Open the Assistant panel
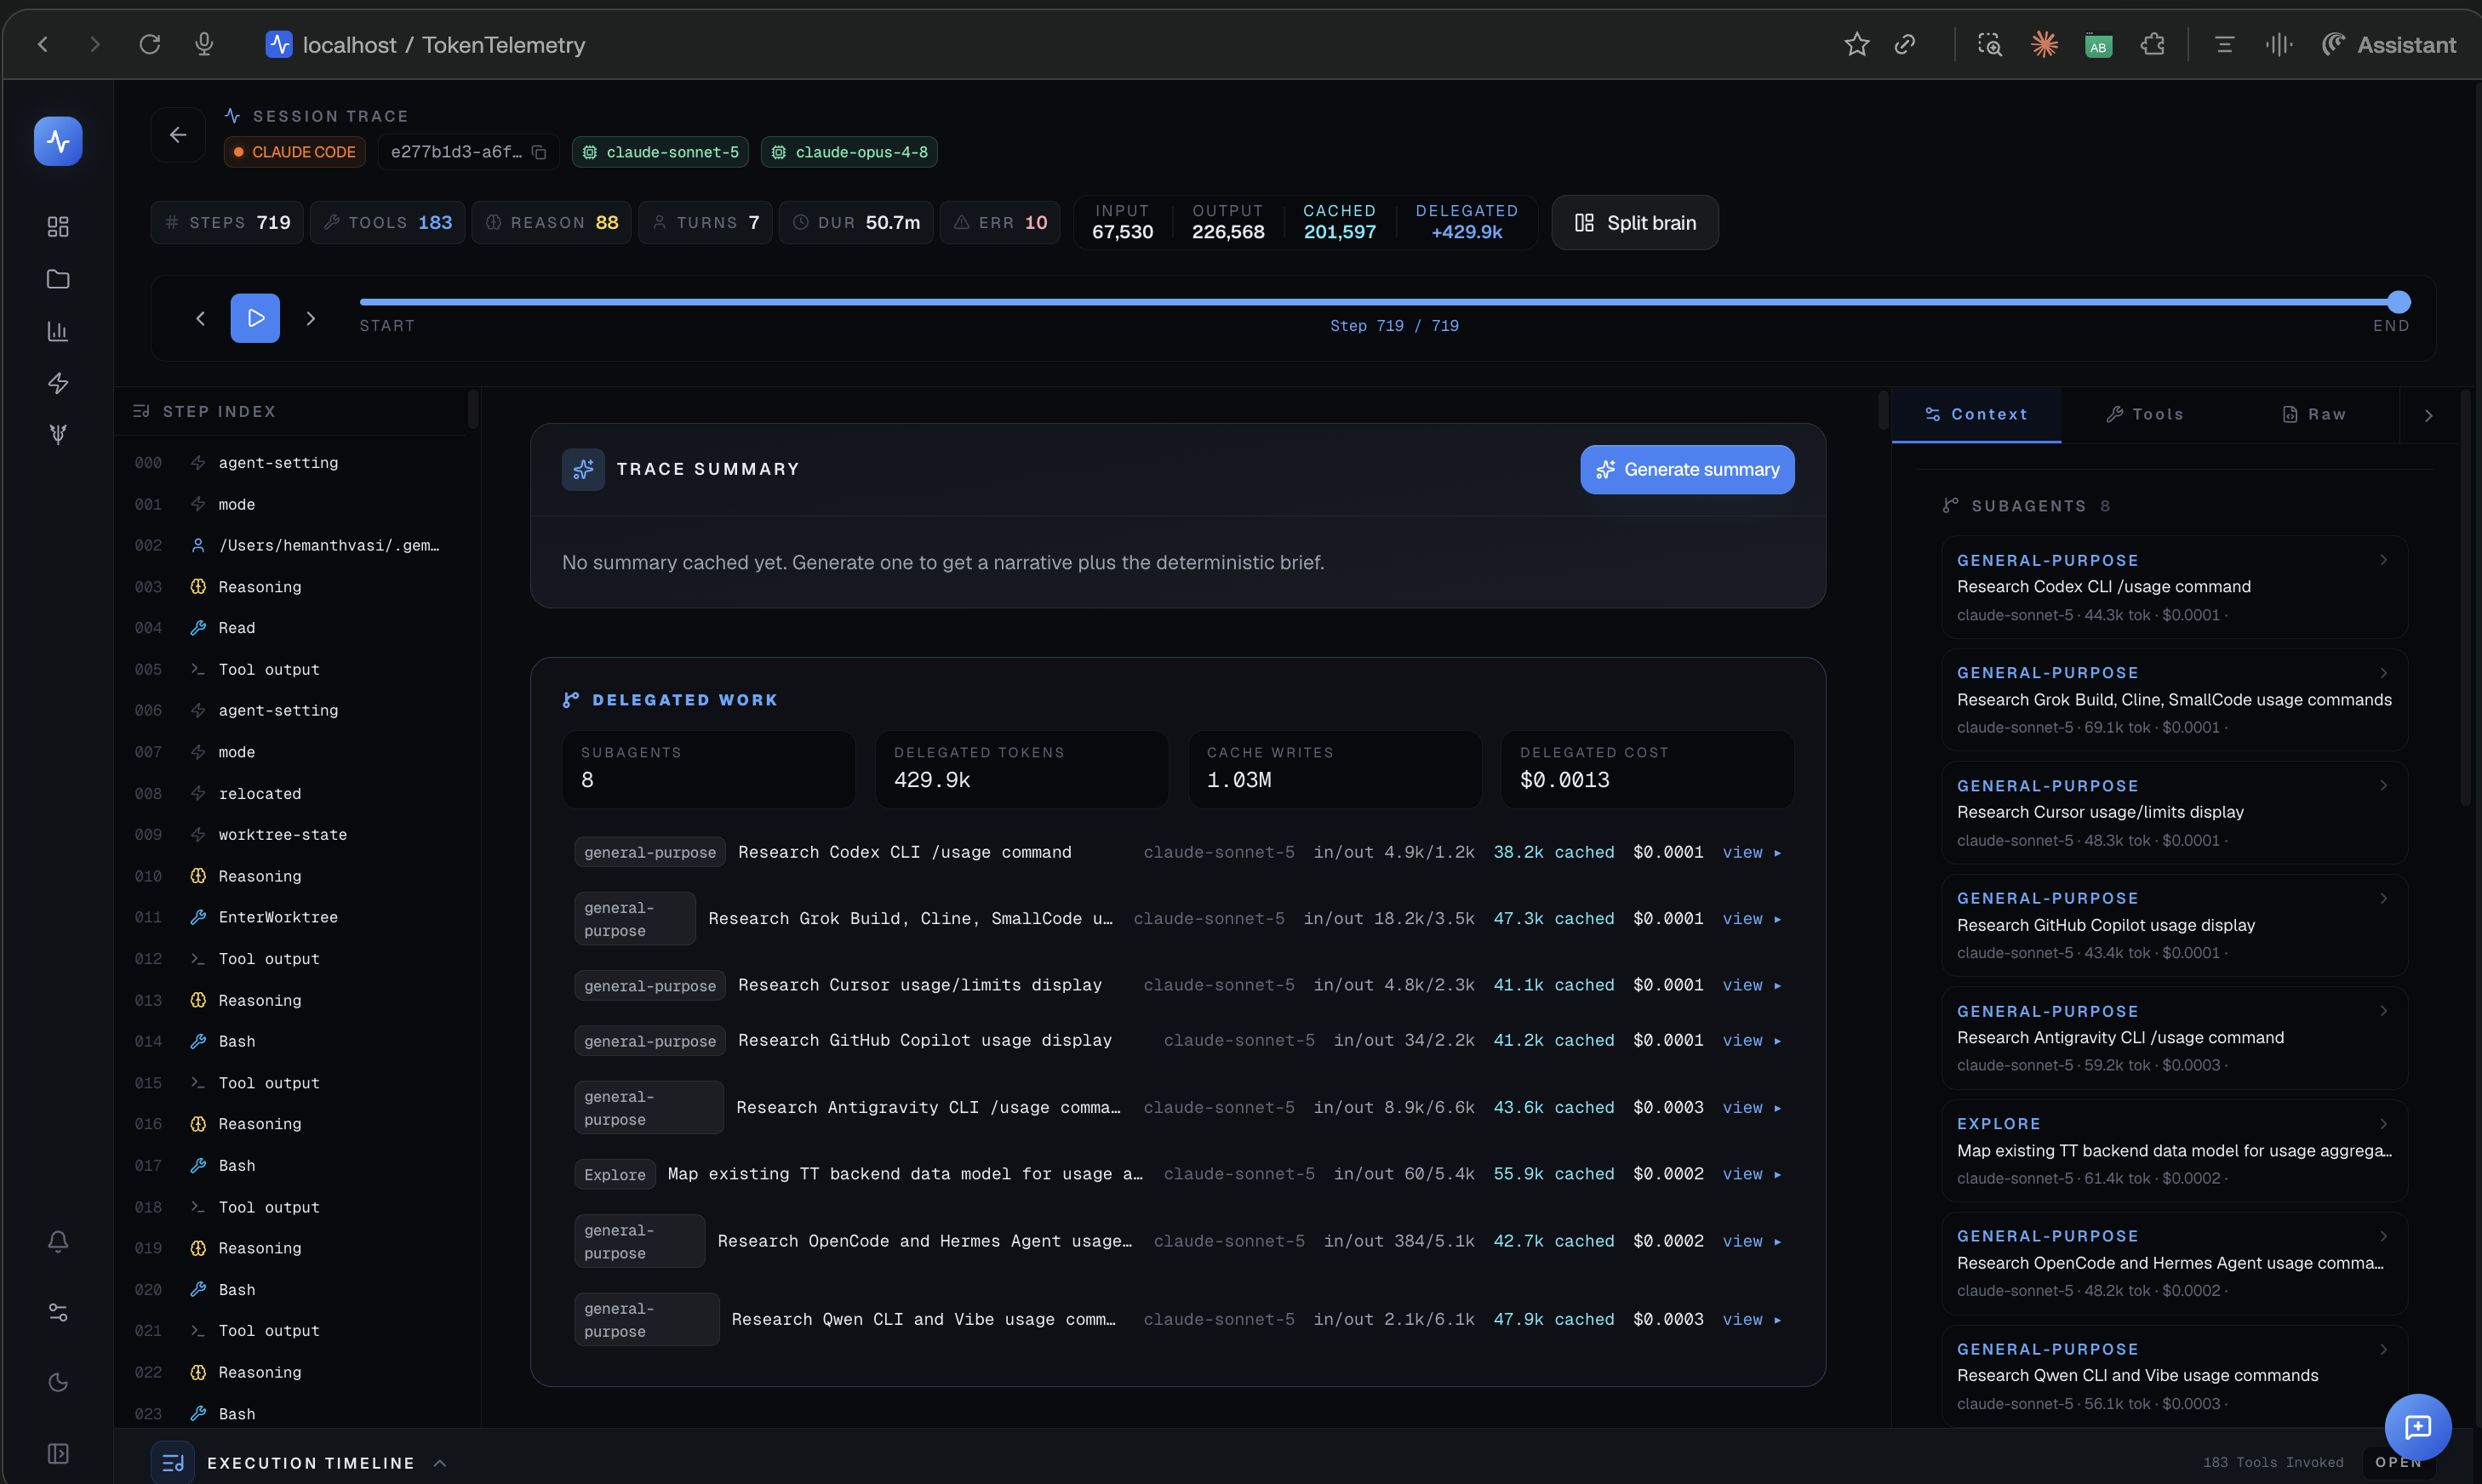This screenshot has width=2482, height=1484. coord(2388,45)
